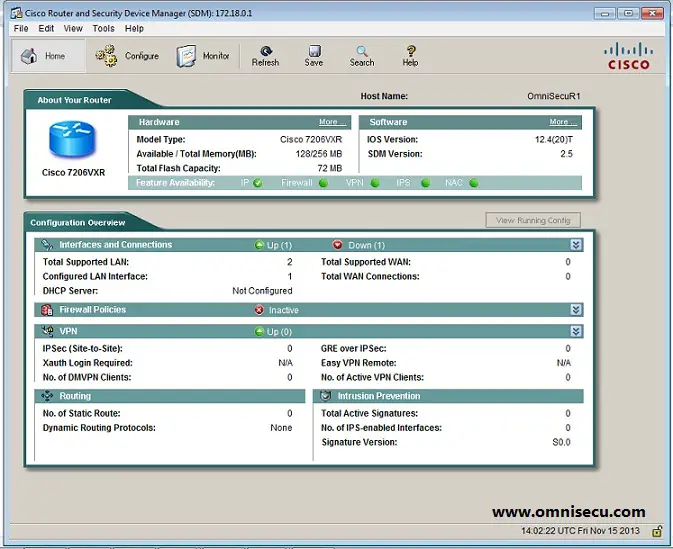The height and width of the screenshot is (549, 673).
Task: Click the VPN feature green indicator
Action: pos(375,183)
